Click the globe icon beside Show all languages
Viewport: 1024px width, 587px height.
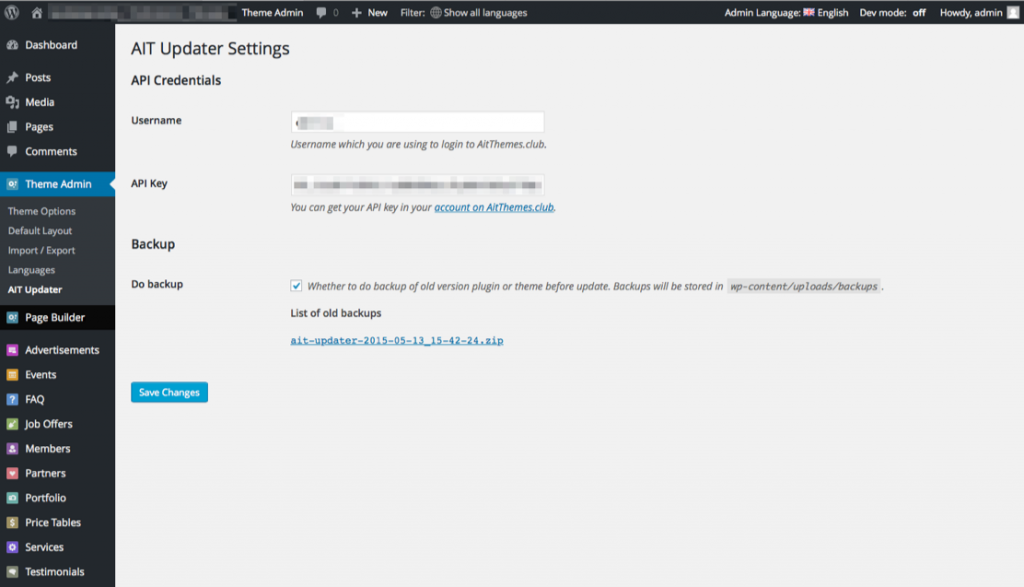tap(436, 12)
